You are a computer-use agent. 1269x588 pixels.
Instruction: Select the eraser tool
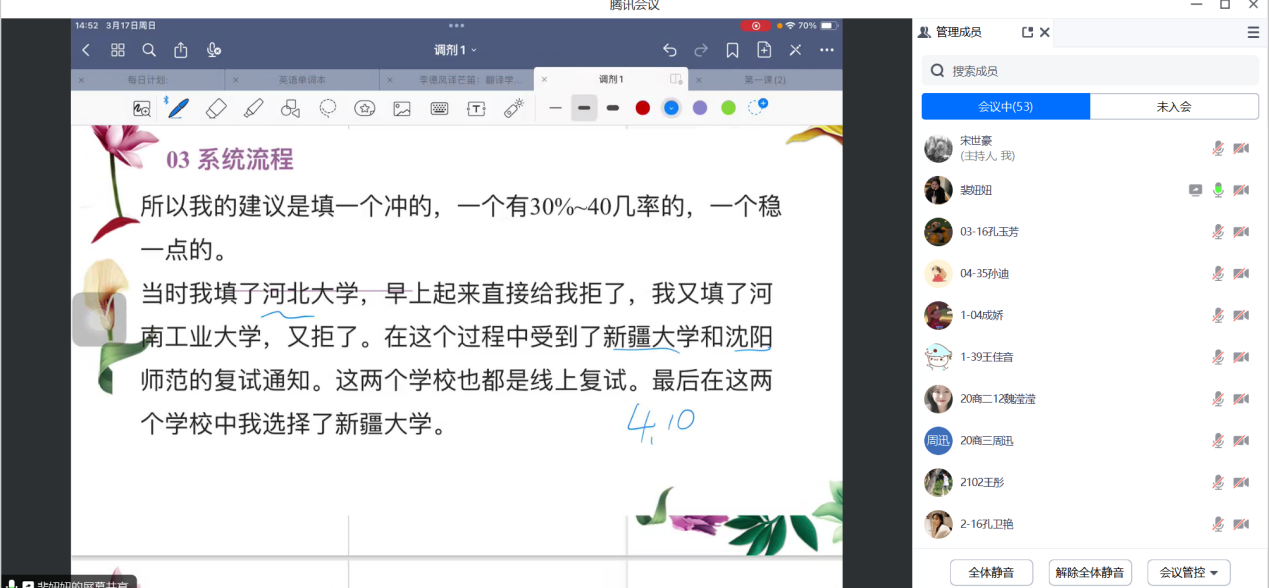(216, 108)
